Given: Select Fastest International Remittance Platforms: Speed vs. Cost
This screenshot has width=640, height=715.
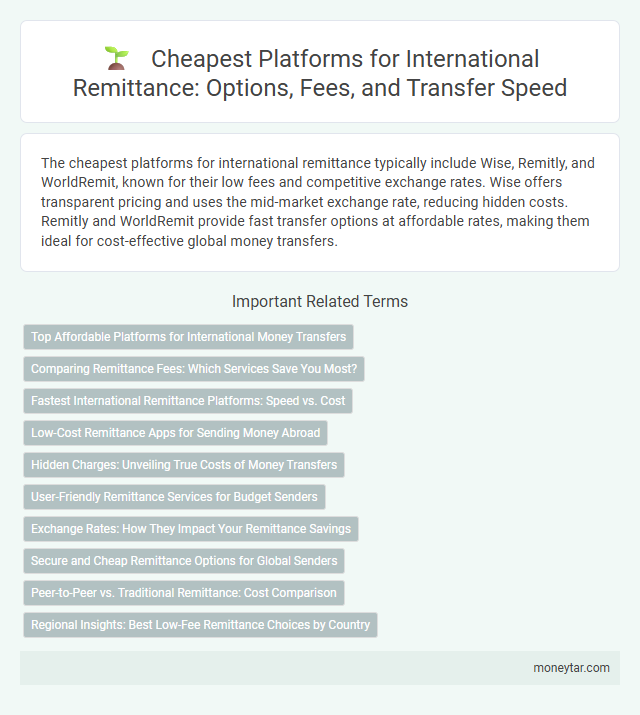Looking at the screenshot, I should point(188,401).
